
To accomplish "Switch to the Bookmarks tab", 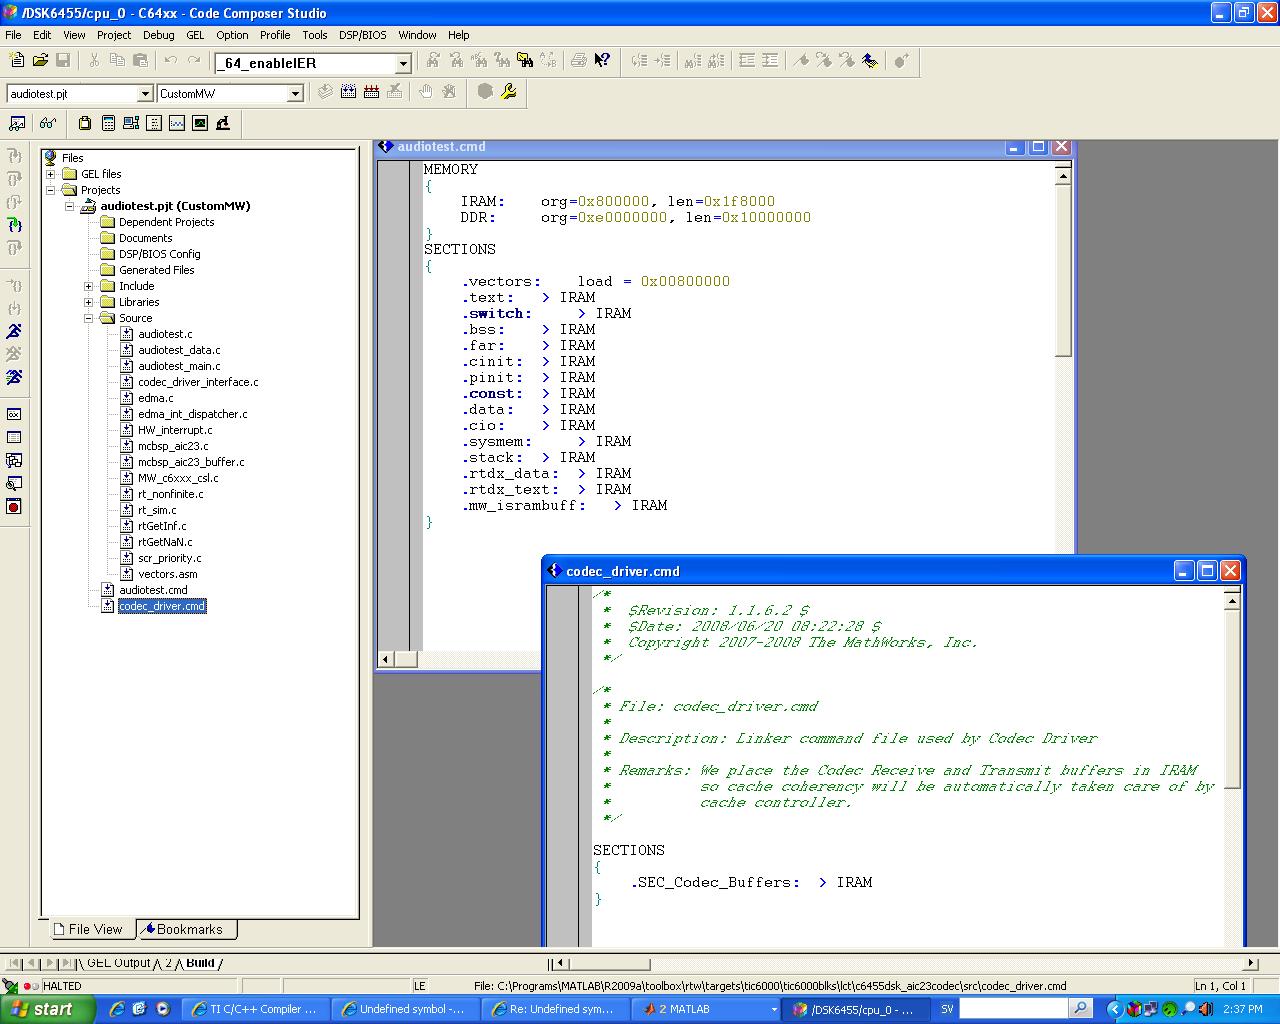I will pyautogui.click(x=187, y=929).
